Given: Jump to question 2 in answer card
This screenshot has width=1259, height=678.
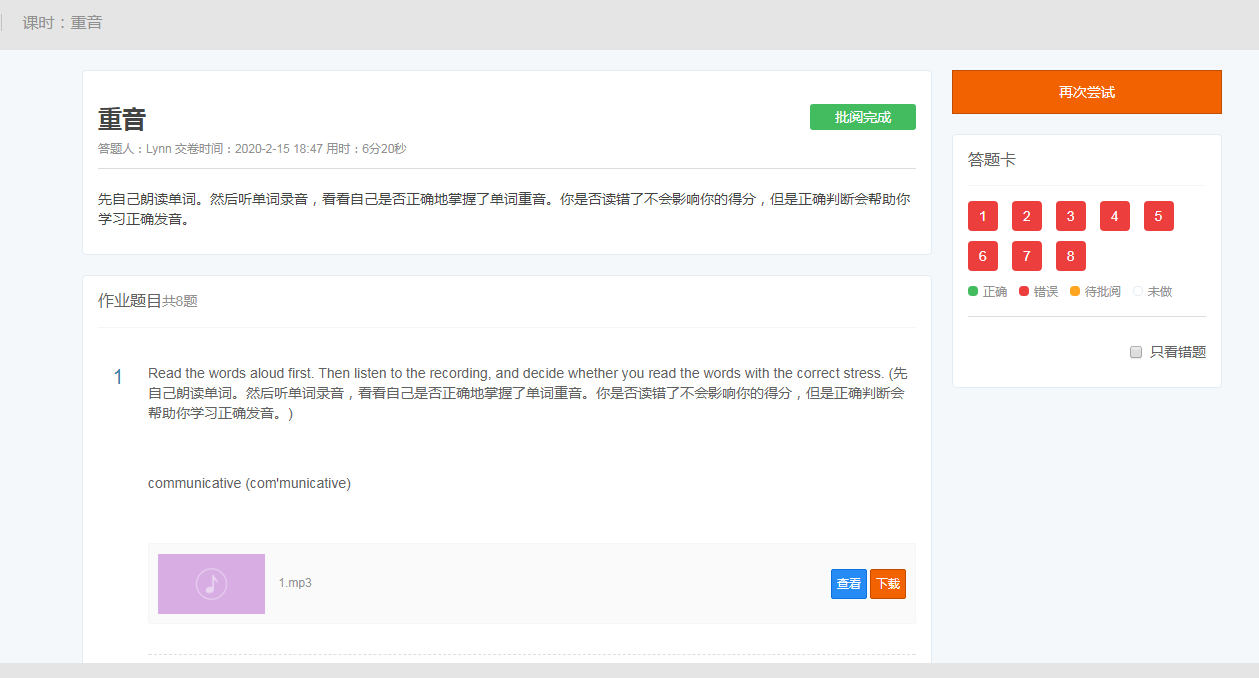Looking at the screenshot, I should click(x=1026, y=216).
